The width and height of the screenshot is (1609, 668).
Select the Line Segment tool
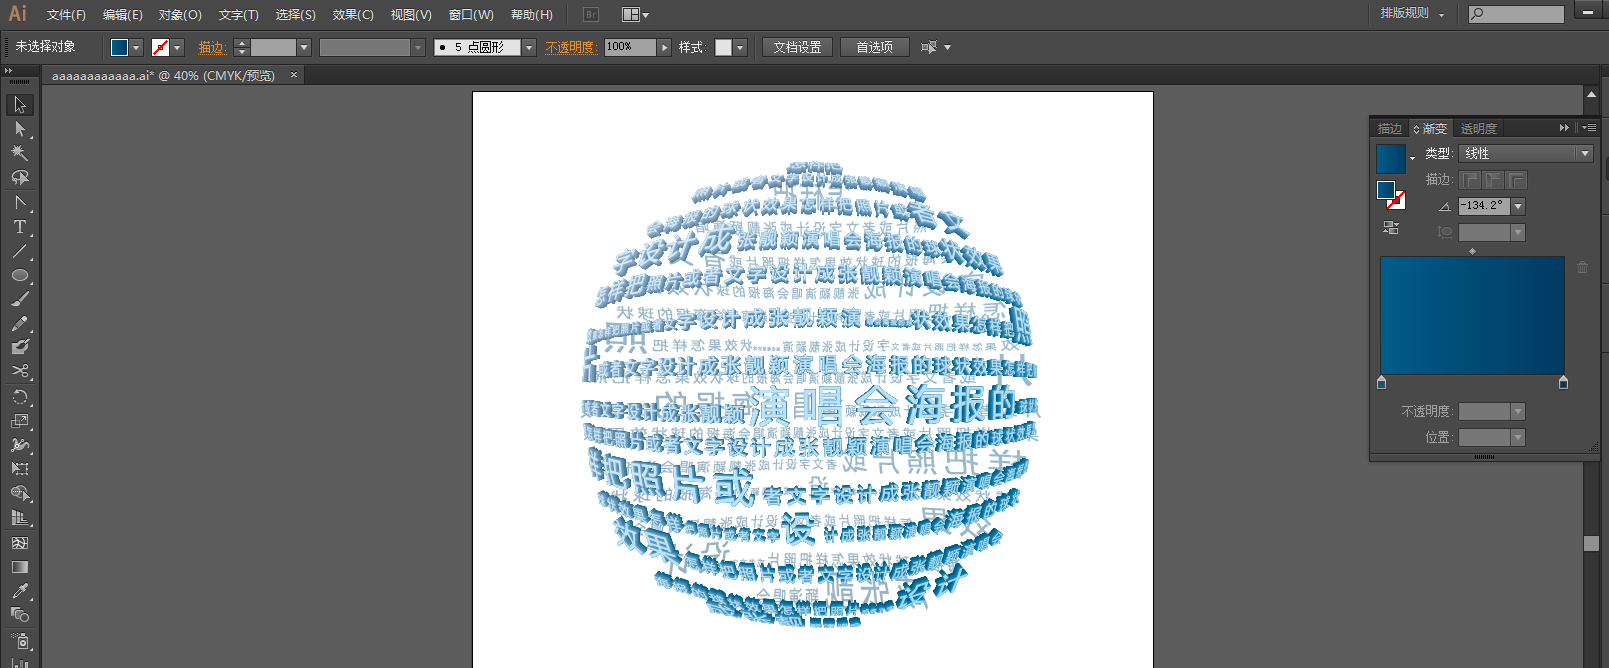tap(20, 251)
